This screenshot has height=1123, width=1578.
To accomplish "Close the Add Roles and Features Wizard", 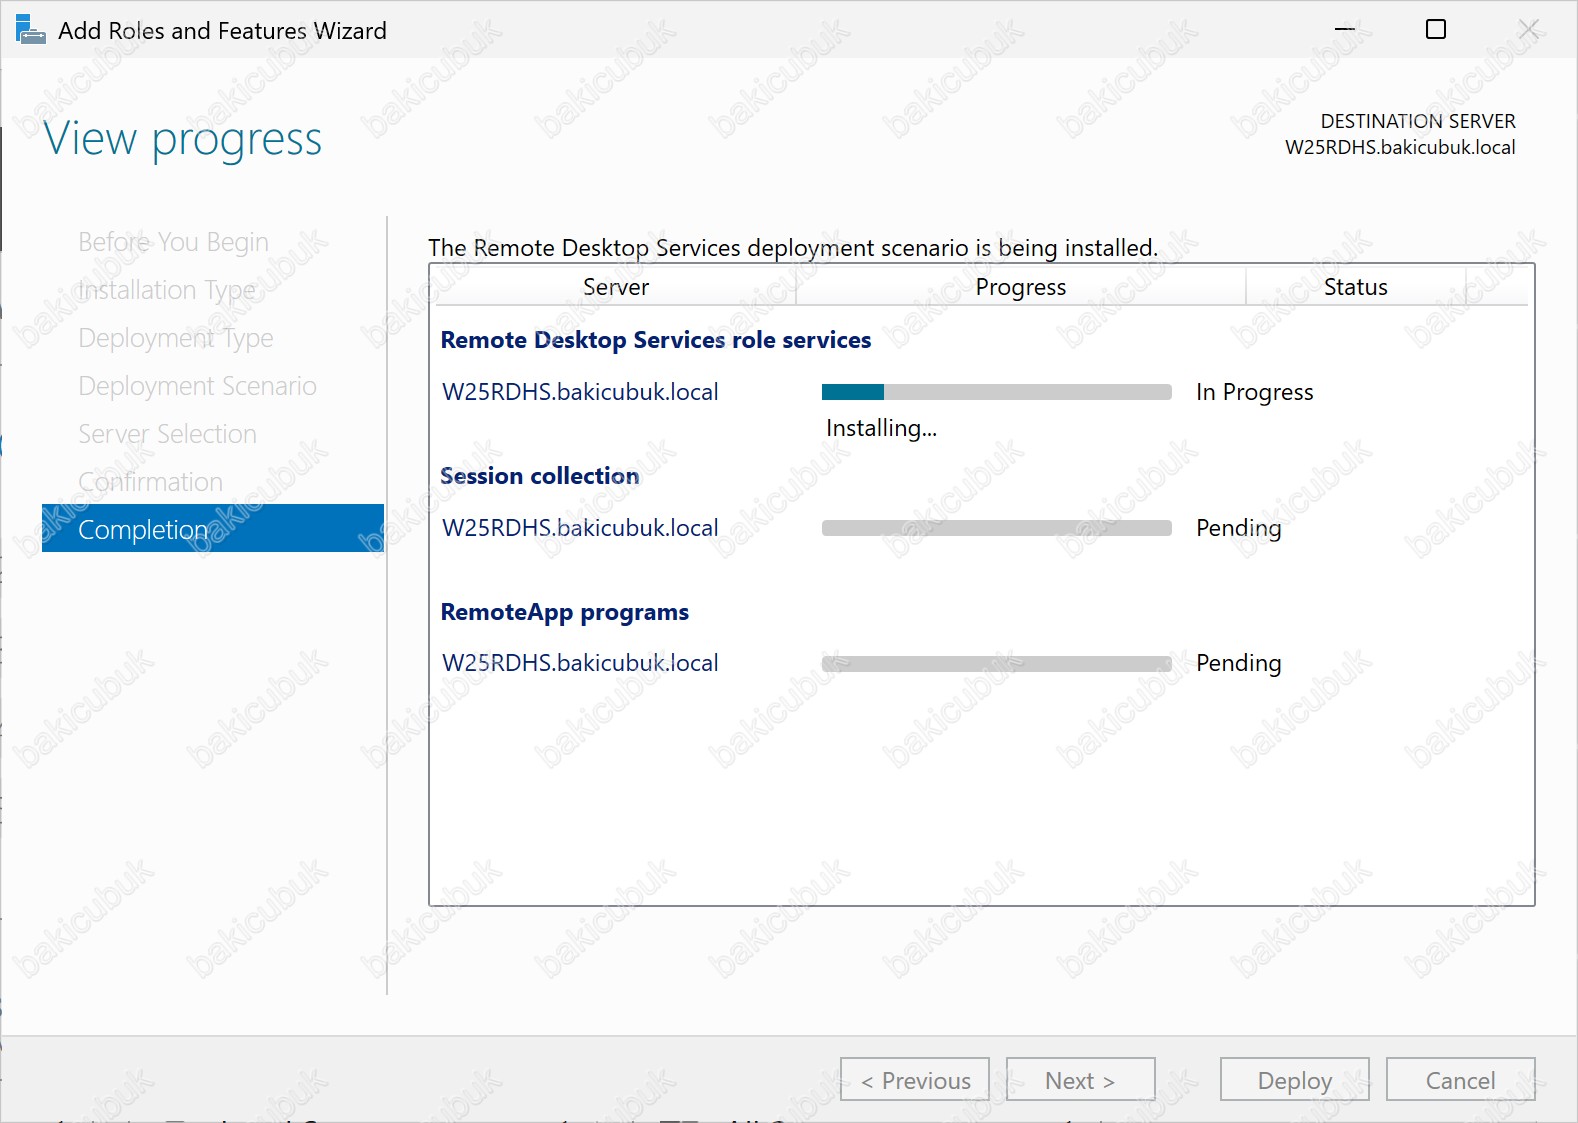I will point(1528,30).
